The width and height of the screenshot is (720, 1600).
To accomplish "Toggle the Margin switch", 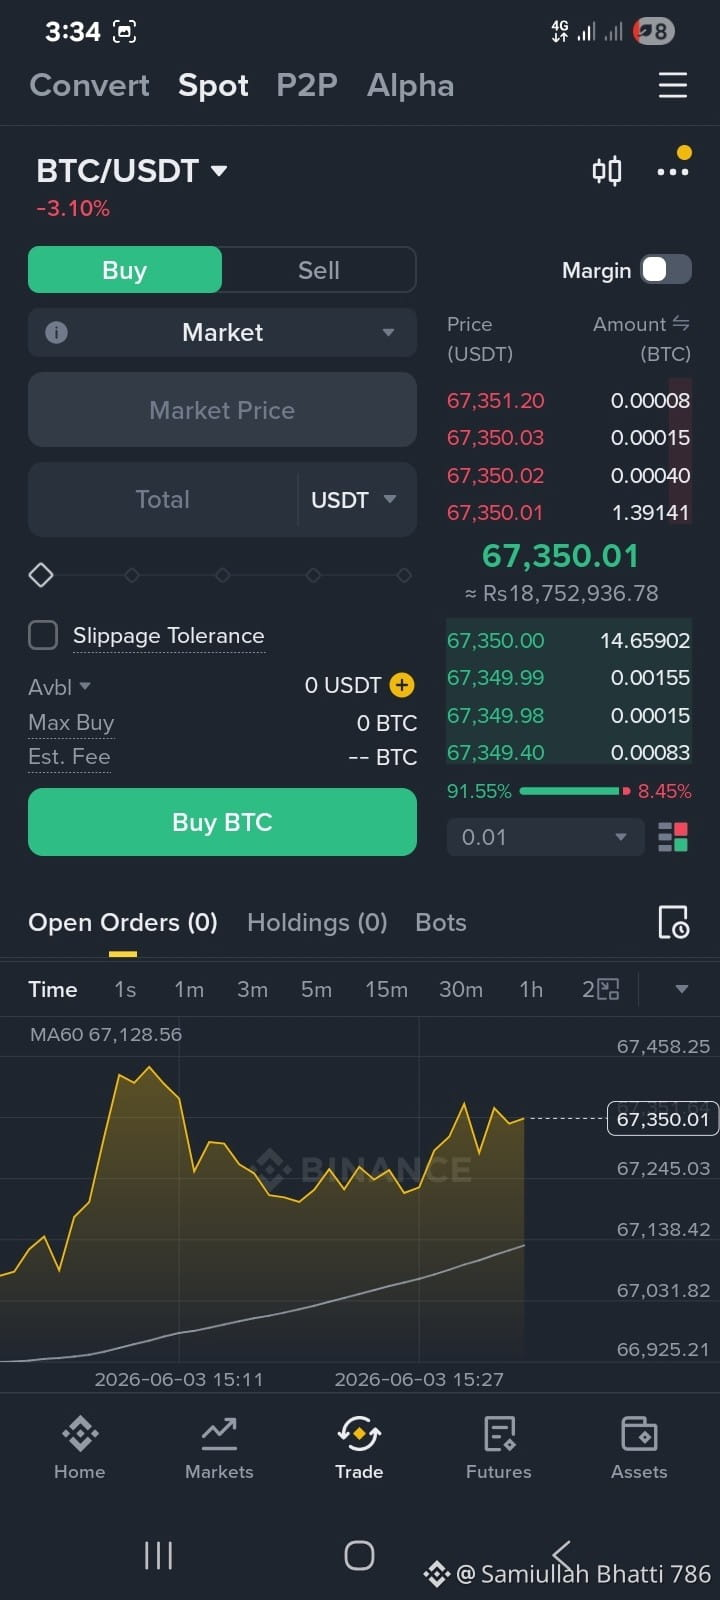I will pos(666,269).
